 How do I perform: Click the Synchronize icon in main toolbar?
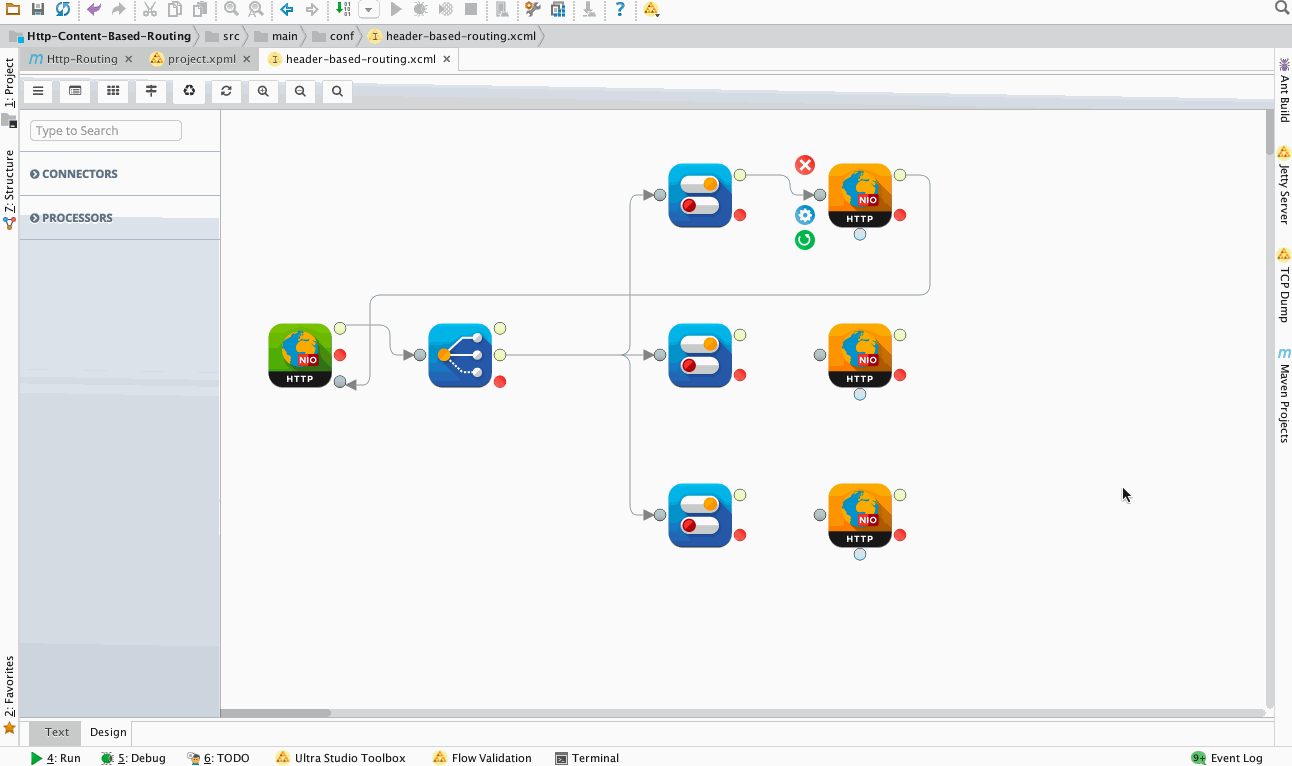pos(63,9)
